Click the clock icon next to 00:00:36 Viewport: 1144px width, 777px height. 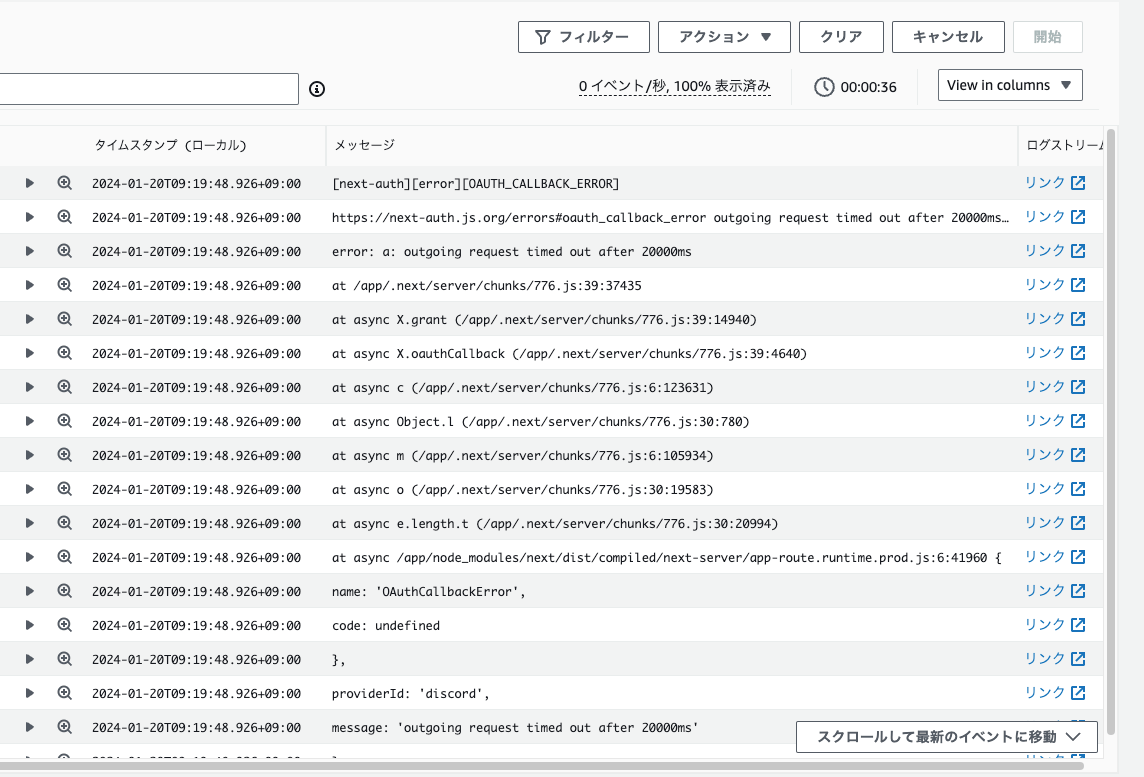coord(824,87)
